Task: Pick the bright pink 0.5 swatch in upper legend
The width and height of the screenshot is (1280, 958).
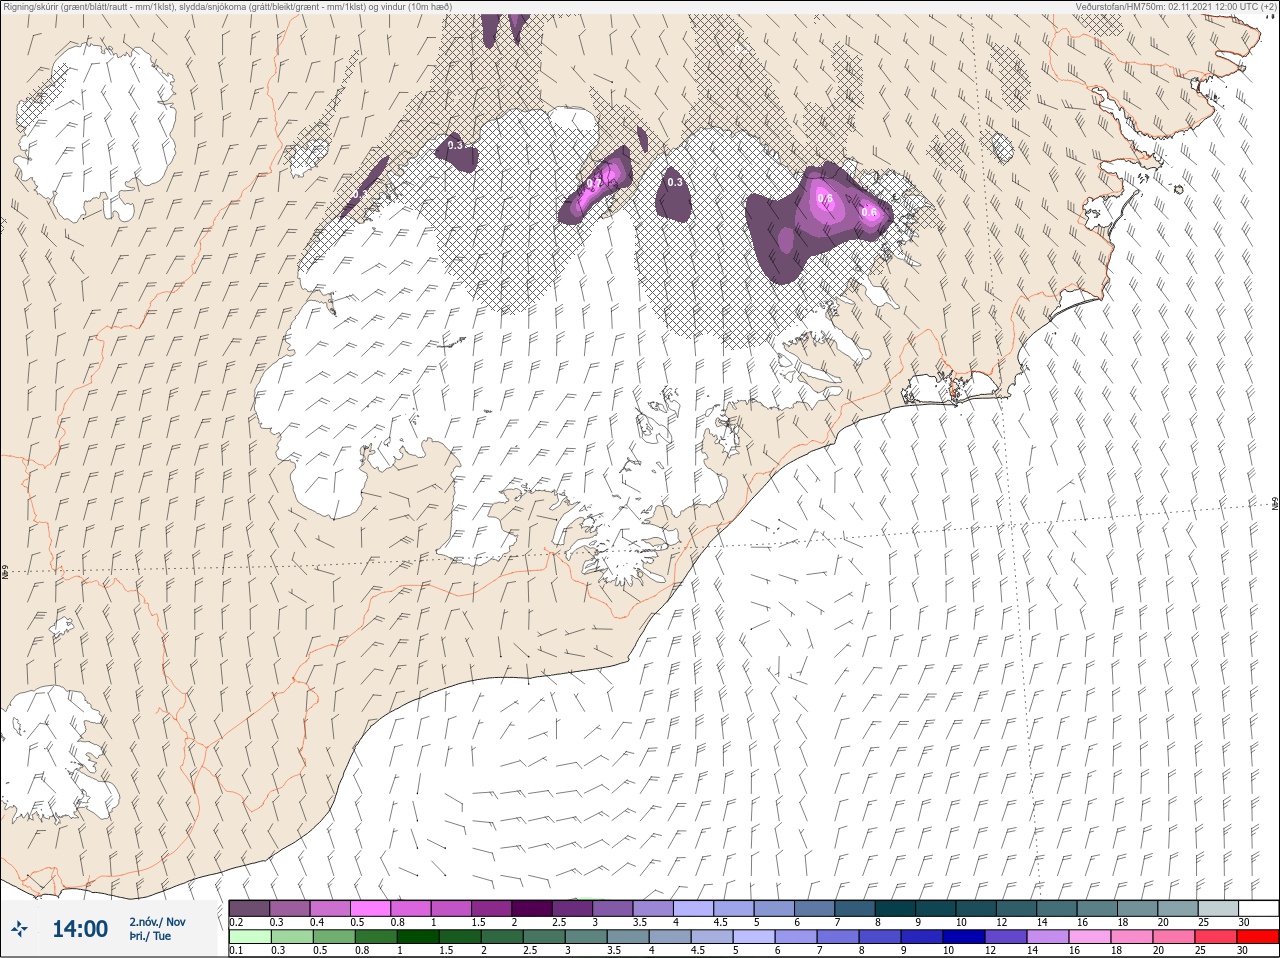Action: point(370,908)
